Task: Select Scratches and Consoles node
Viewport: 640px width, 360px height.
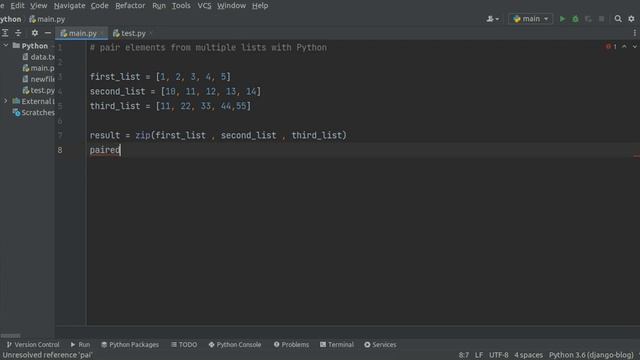Action: (x=33, y=112)
